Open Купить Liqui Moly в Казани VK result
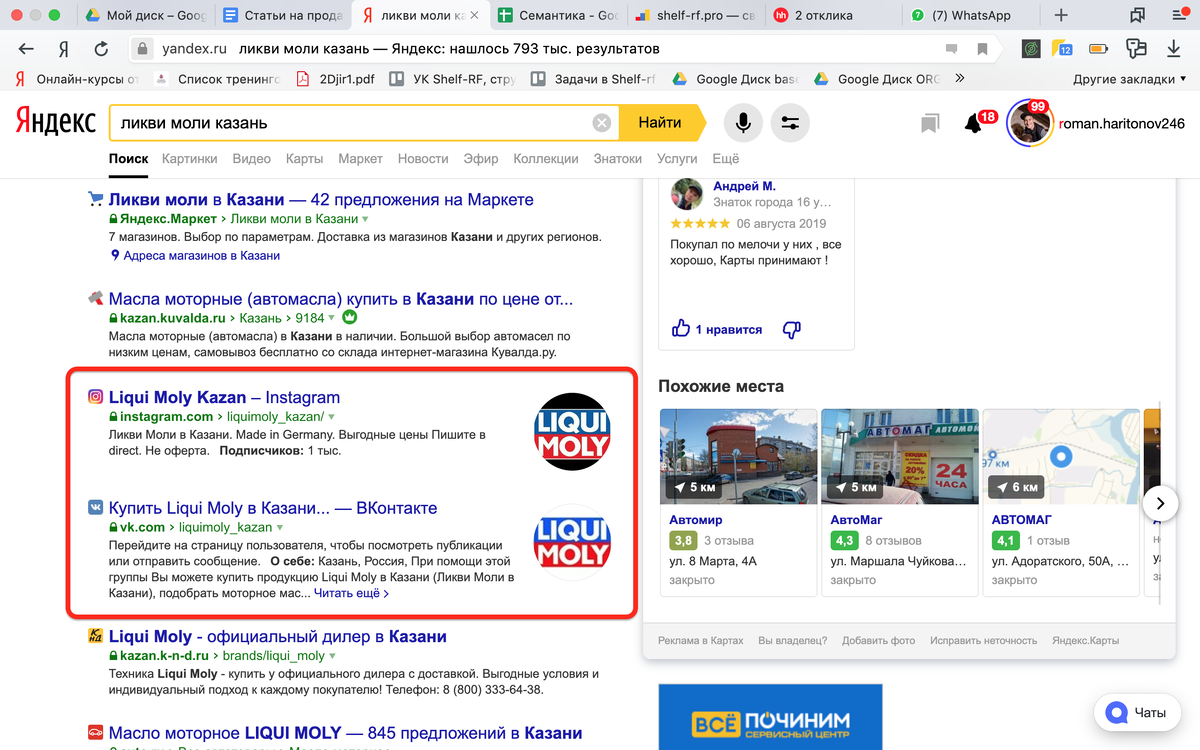 [273, 508]
